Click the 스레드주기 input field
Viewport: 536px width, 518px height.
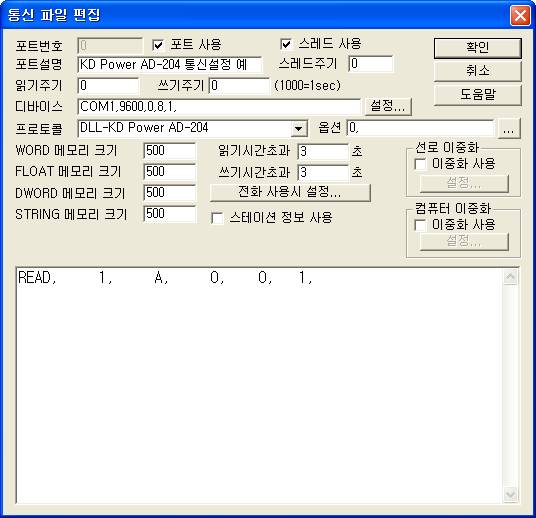pos(371,64)
